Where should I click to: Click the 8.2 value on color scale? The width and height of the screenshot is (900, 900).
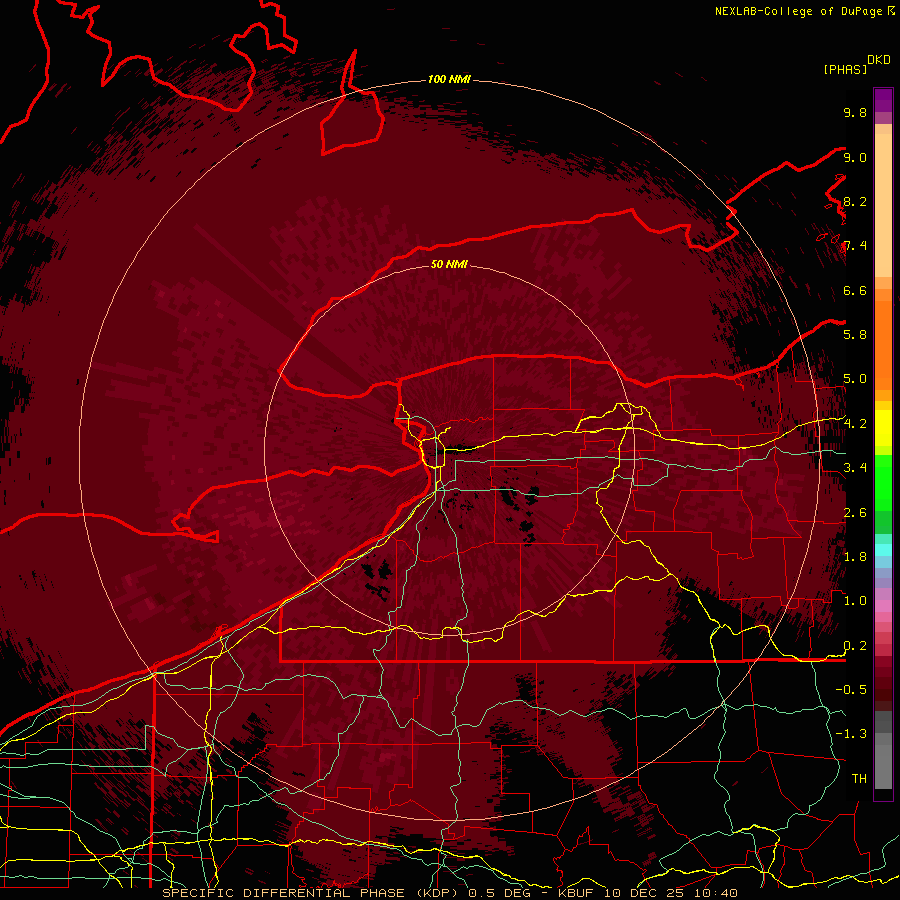coord(855,201)
